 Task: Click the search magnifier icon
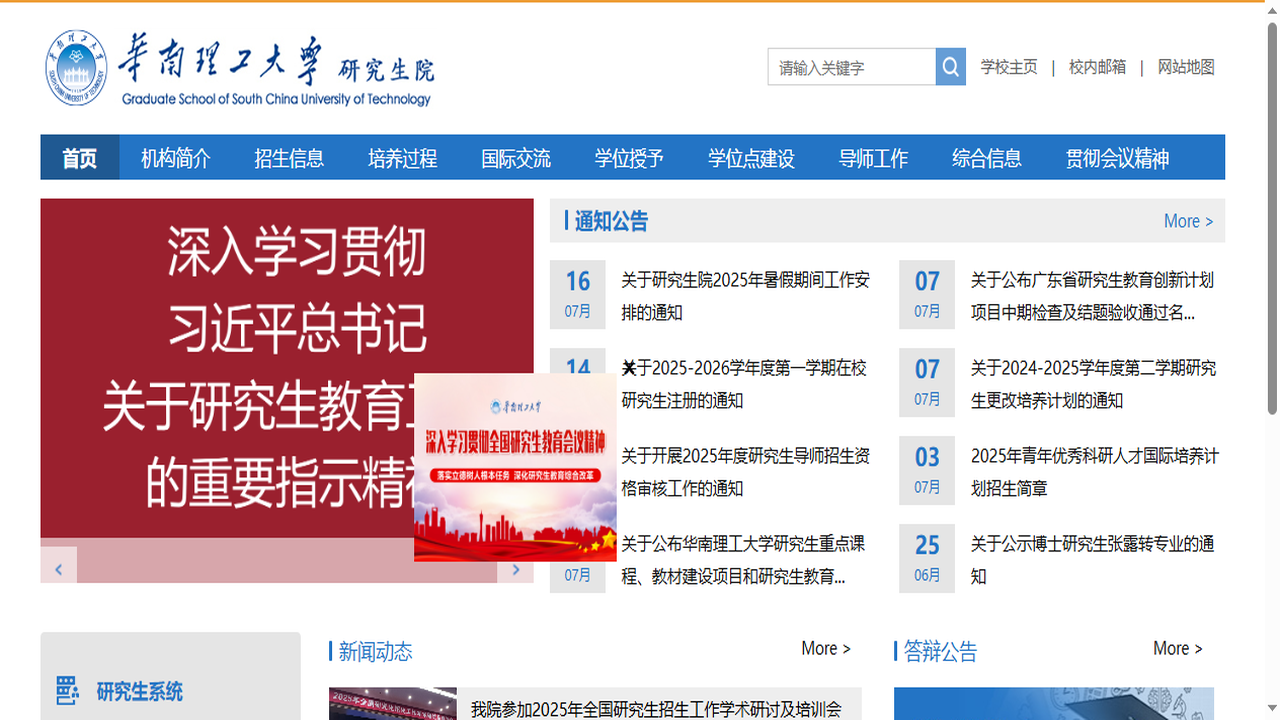(949, 66)
